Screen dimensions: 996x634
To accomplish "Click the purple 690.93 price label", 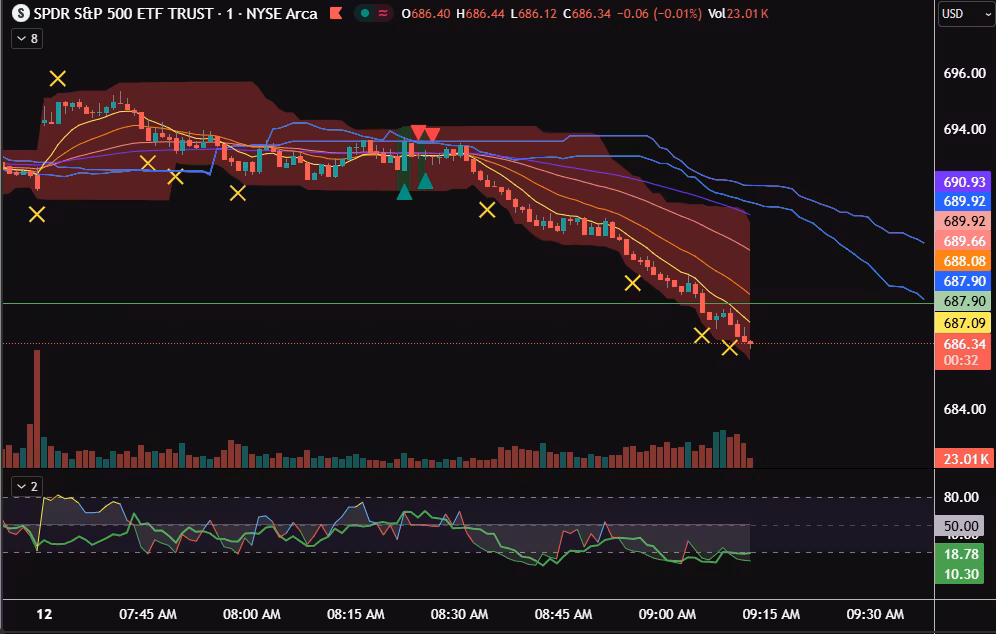I will (x=964, y=182).
